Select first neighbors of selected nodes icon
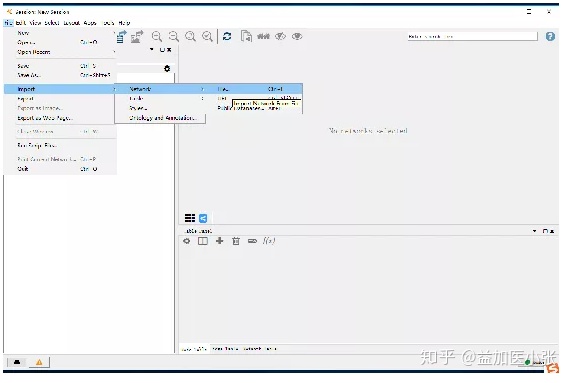Screen dimensions: 571x383 pos(263,36)
